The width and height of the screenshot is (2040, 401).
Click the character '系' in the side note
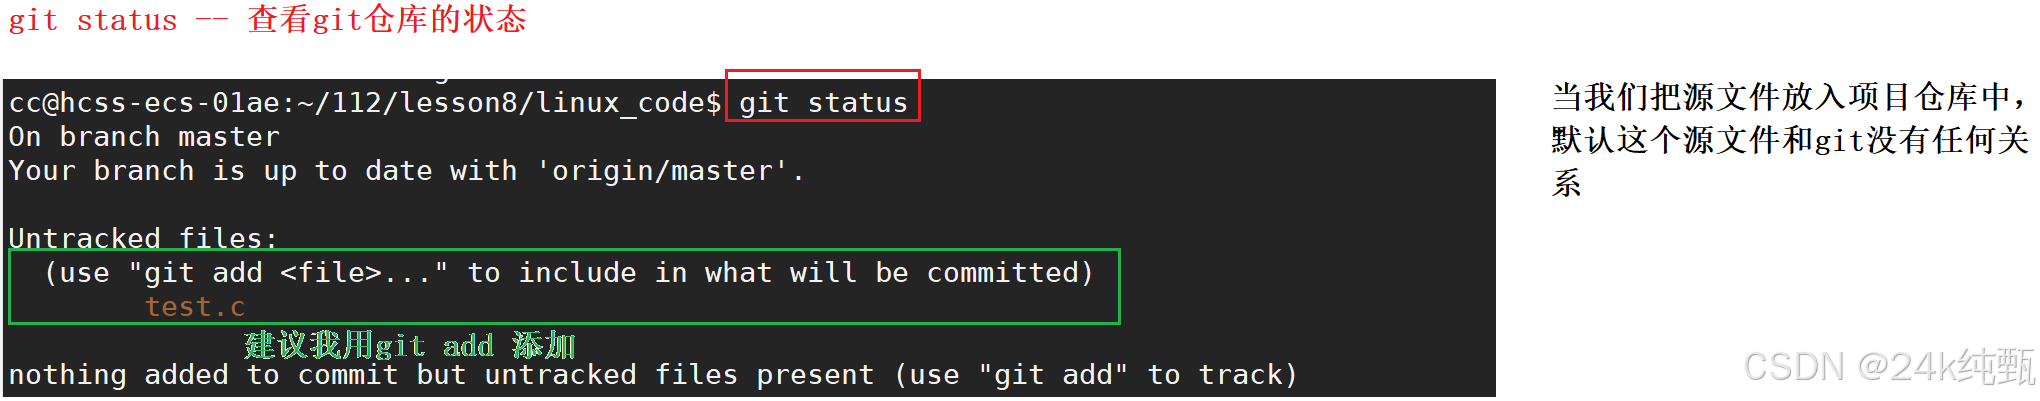pyautogui.click(x=1567, y=183)
